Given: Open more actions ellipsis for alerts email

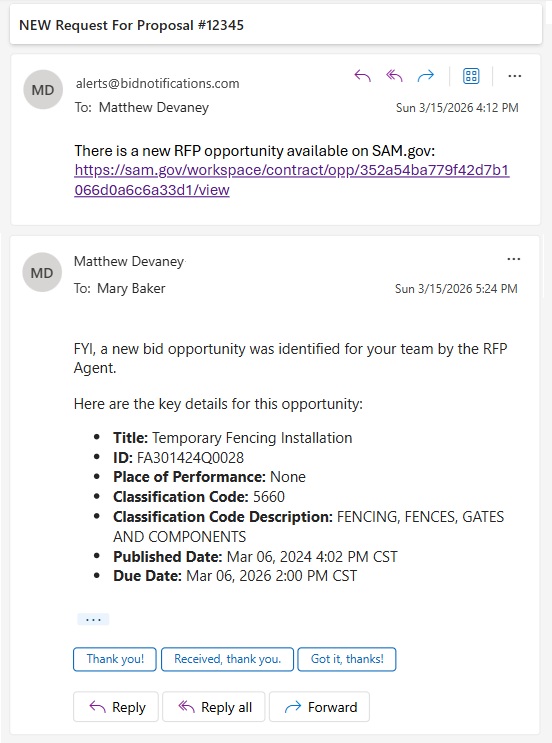Looking at the screenshot, I should coord(515,76).
